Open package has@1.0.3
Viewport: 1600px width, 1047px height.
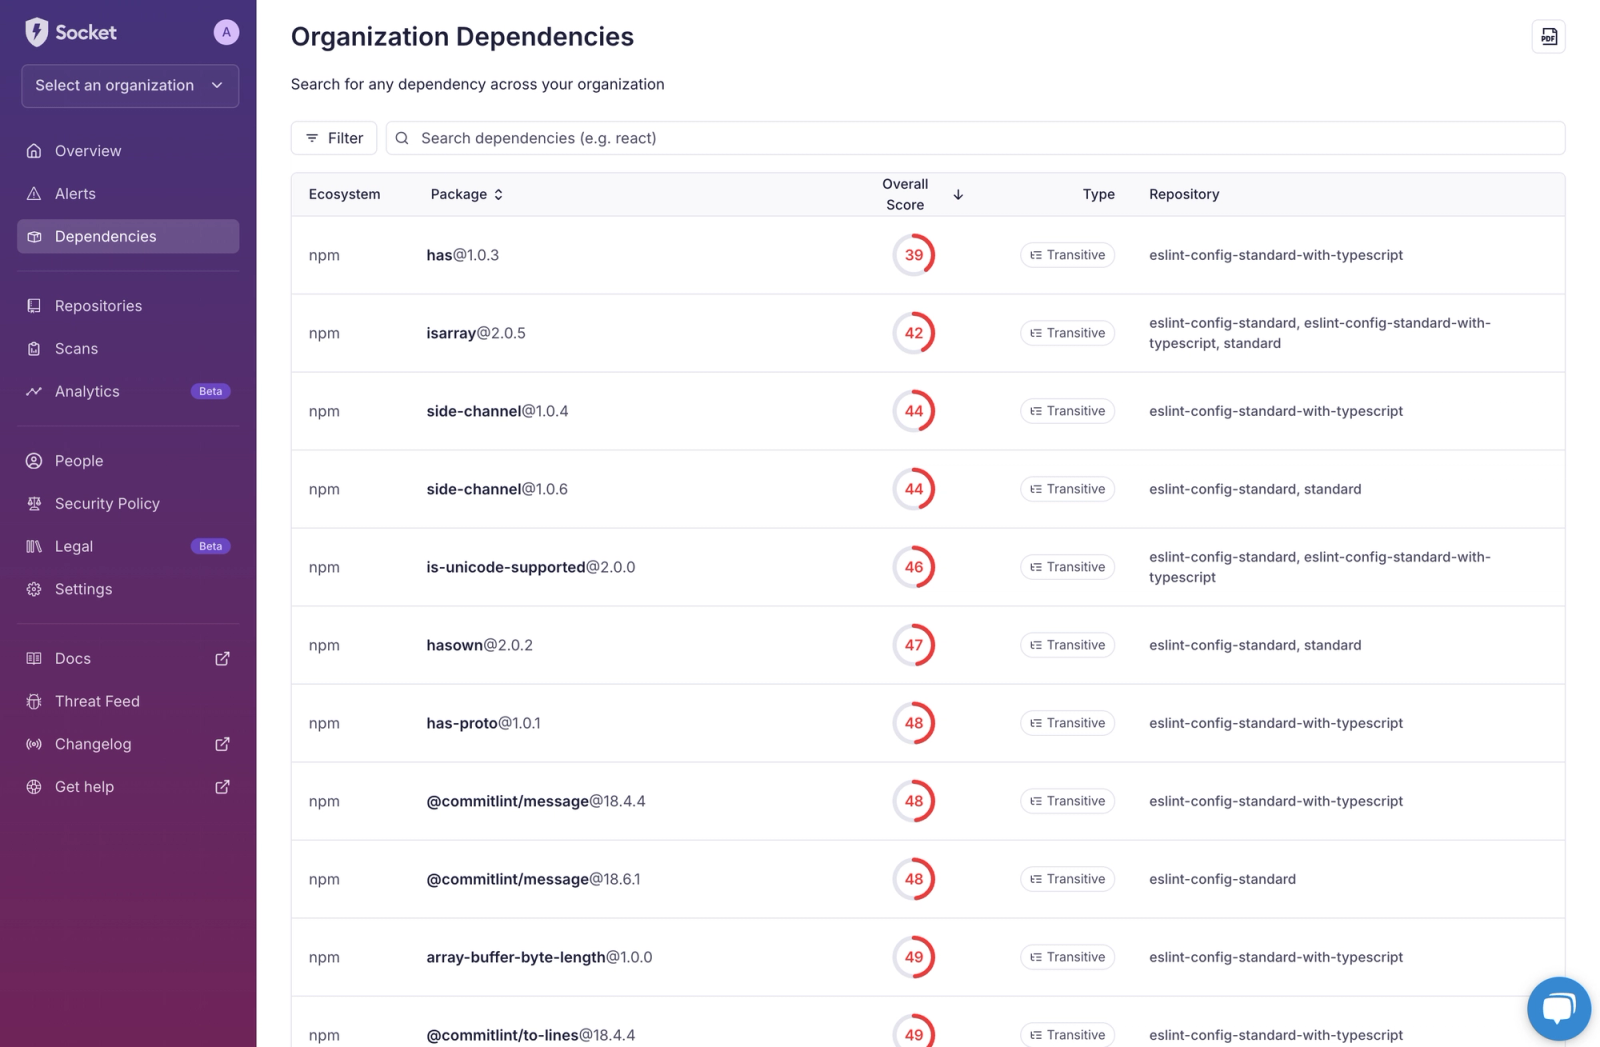462,255
